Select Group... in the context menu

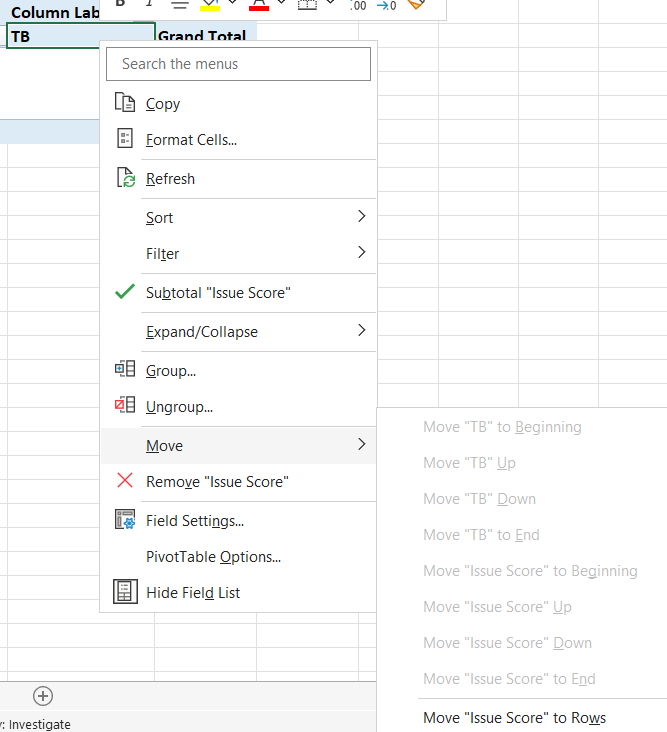tap(239, 371)
